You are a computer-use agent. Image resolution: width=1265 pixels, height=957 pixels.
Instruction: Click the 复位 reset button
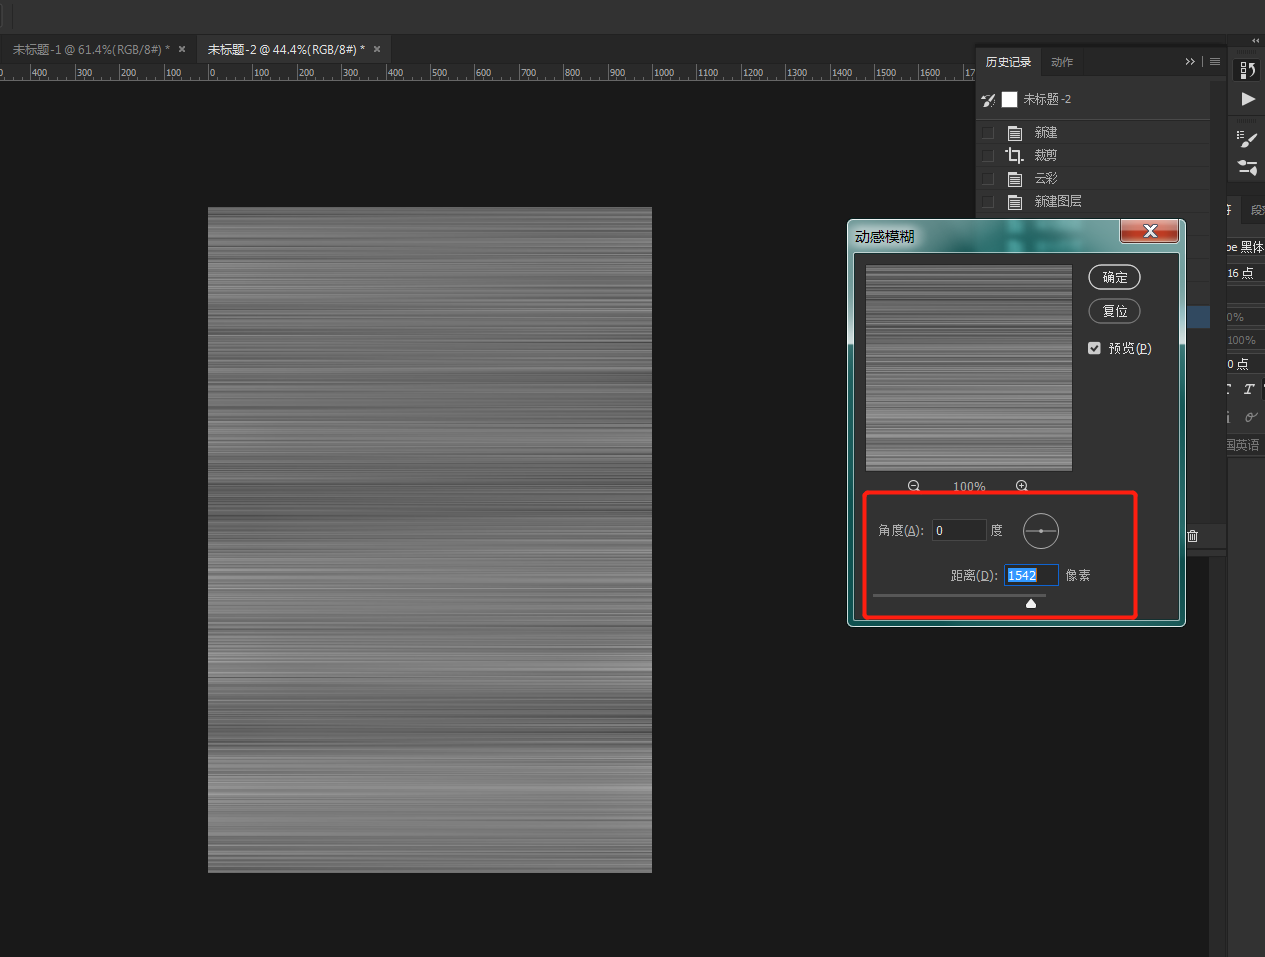pos(1114,311)
